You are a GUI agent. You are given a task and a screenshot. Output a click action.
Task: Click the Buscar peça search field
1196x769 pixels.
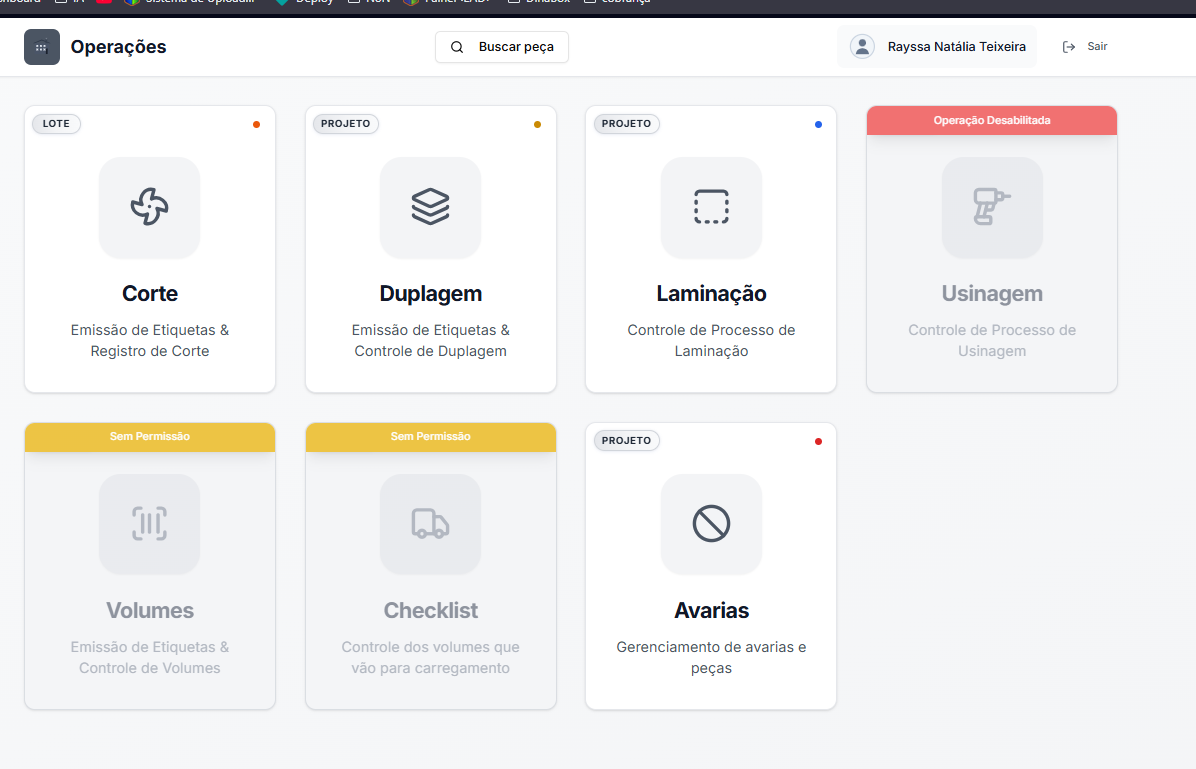[x=502, y=47]
